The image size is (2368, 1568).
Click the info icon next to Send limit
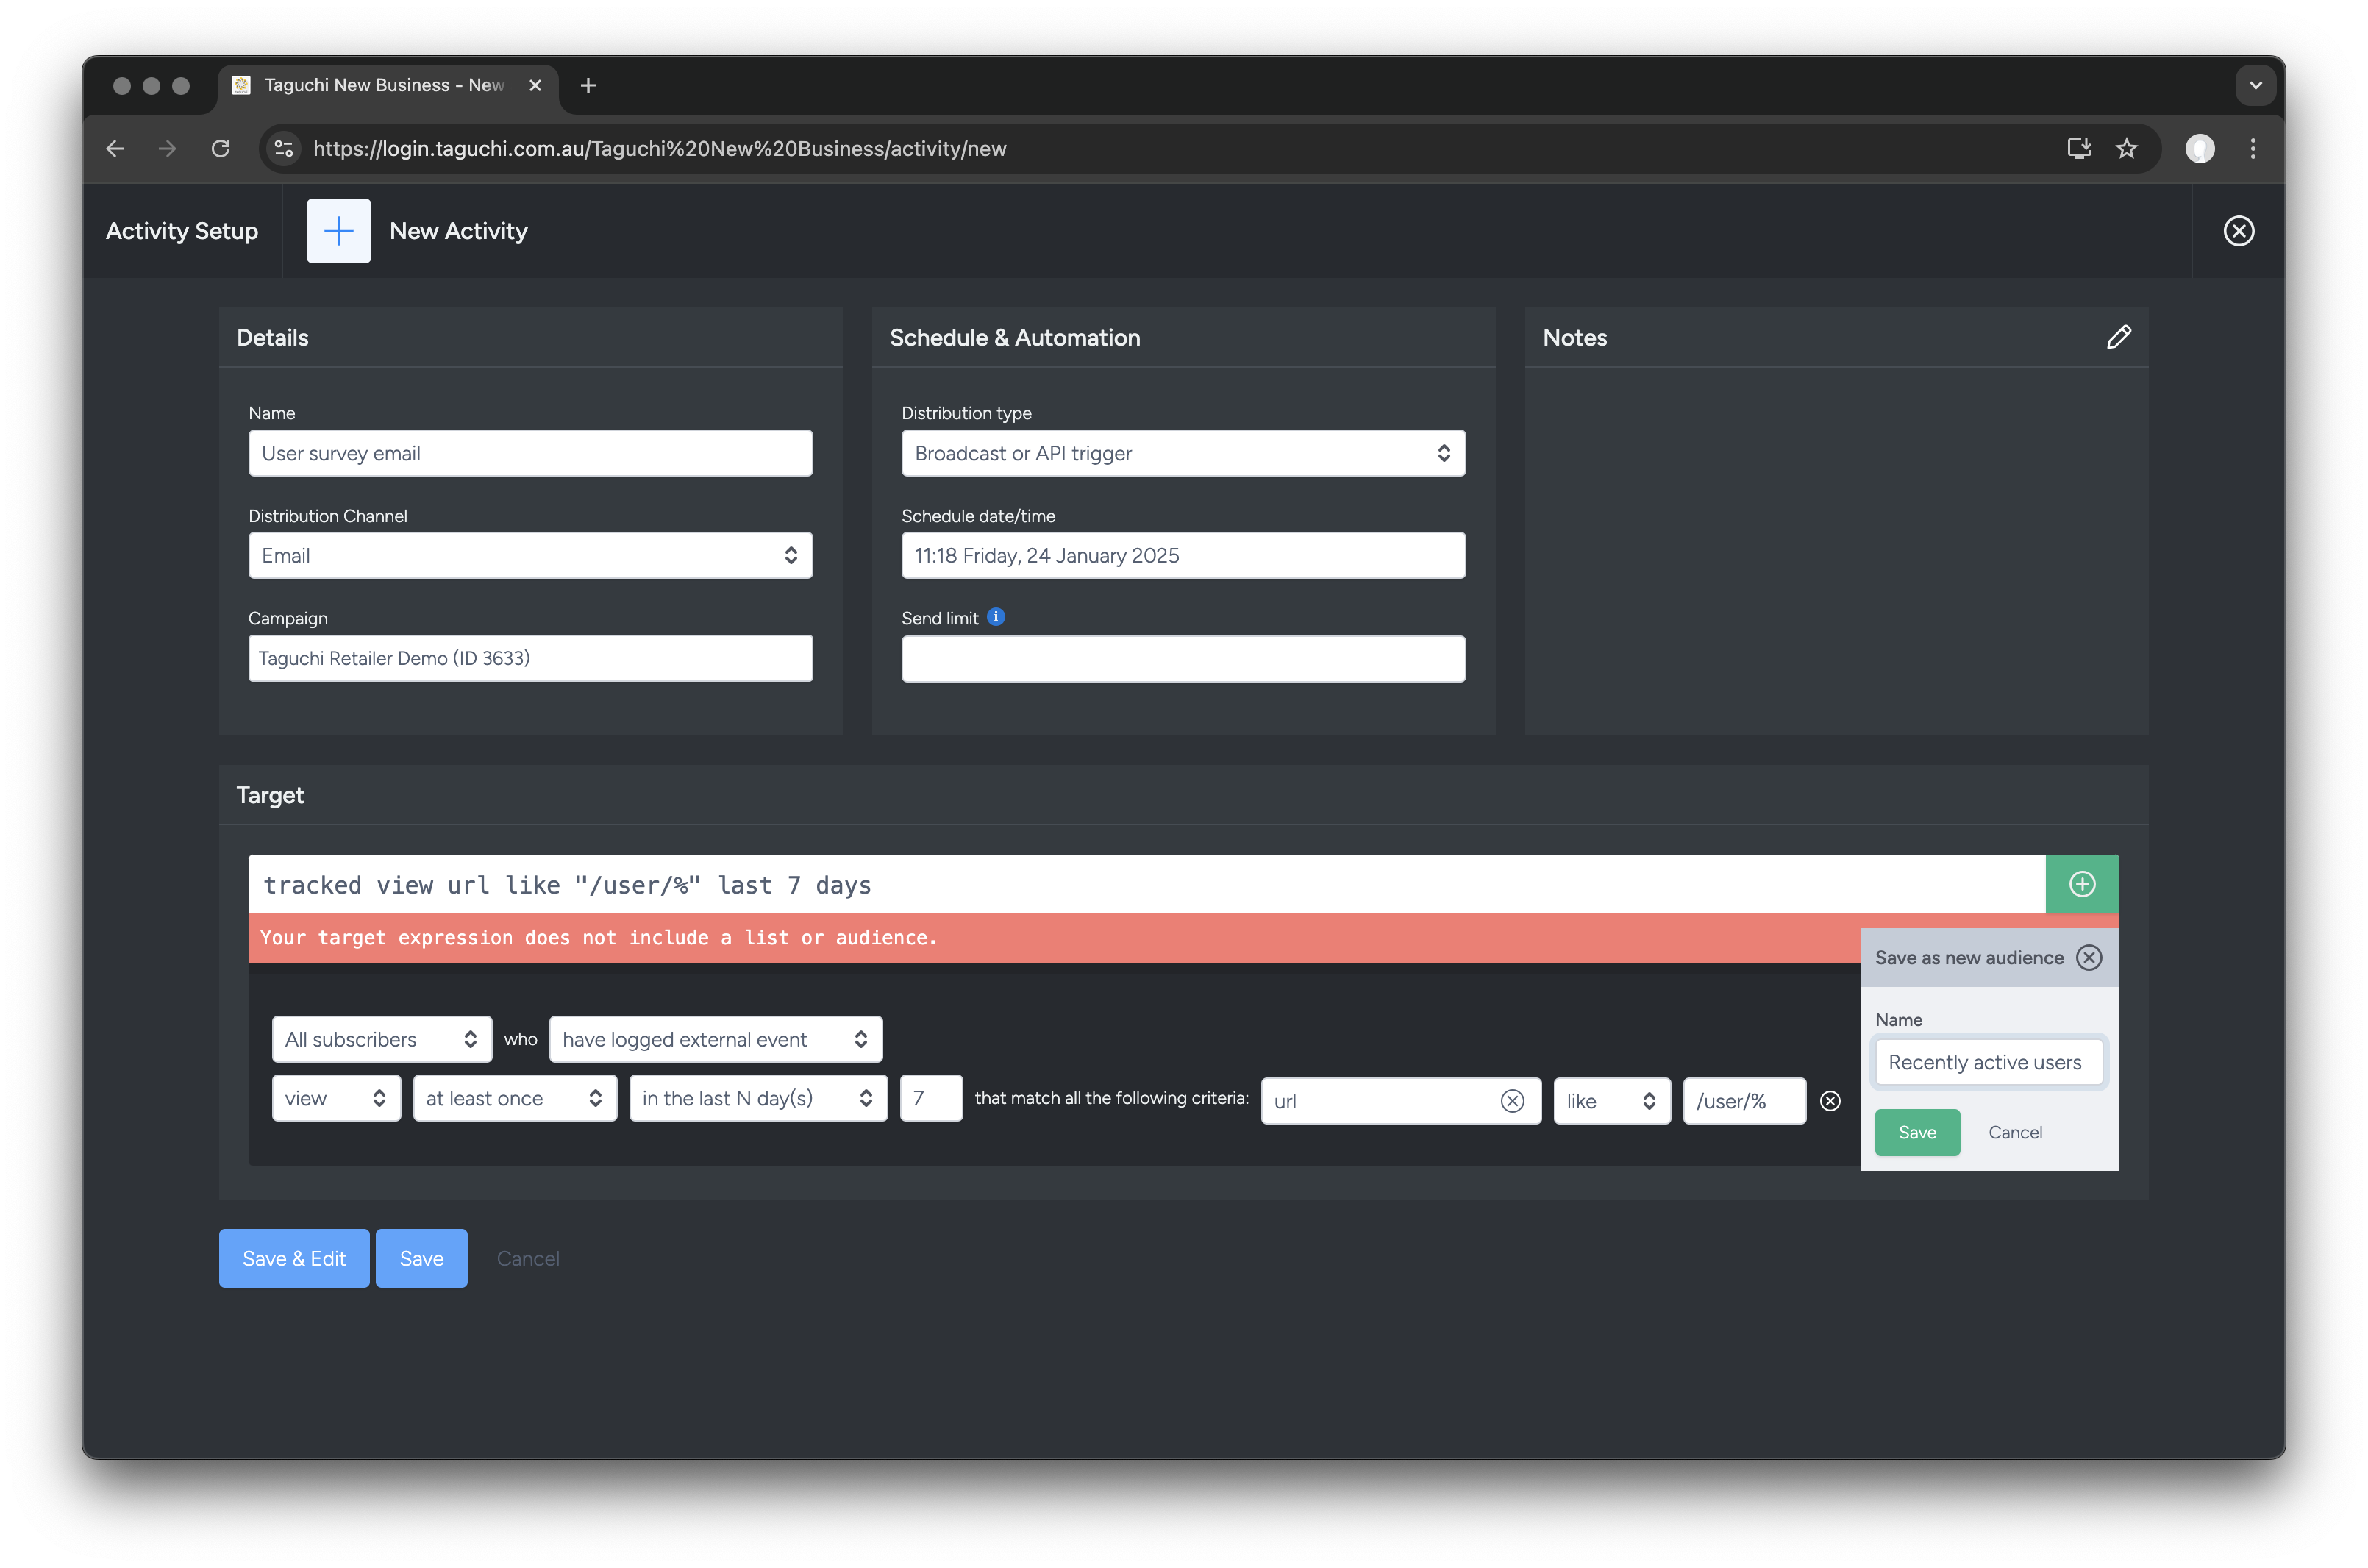(x=994, y=616)
